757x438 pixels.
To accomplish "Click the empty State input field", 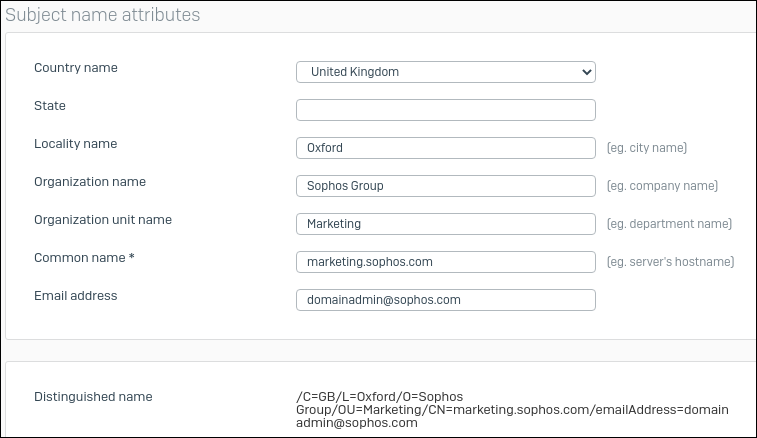I will point(445,110).
